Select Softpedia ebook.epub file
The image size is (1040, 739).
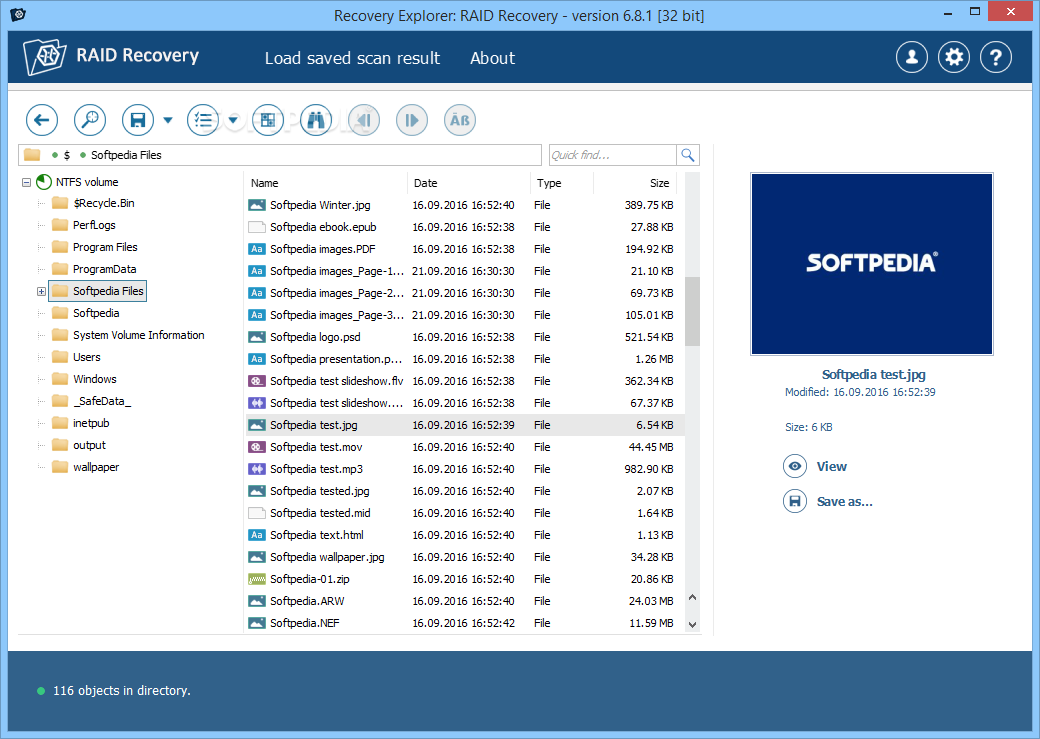464,227
